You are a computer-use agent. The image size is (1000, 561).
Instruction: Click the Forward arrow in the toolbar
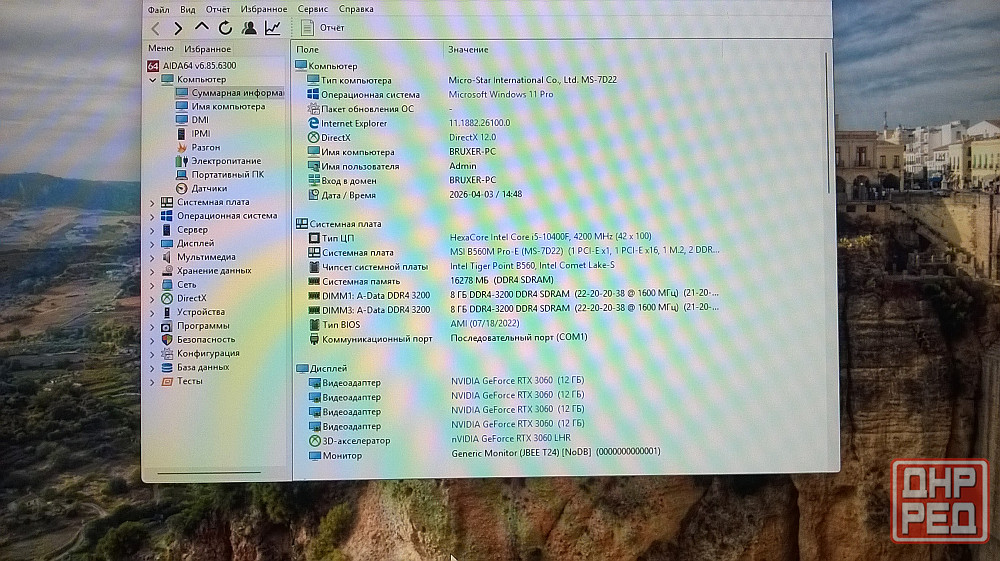pos(178,28)
